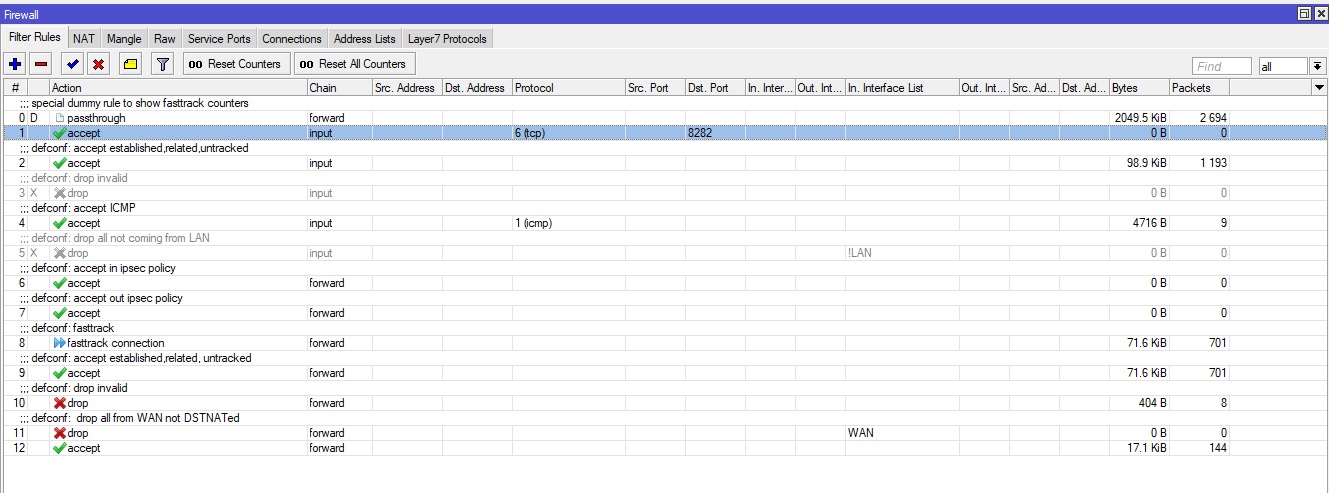Open column selector dropdown arrow in header
This screenshot has width=1329, height=493.
[1319, 88]
